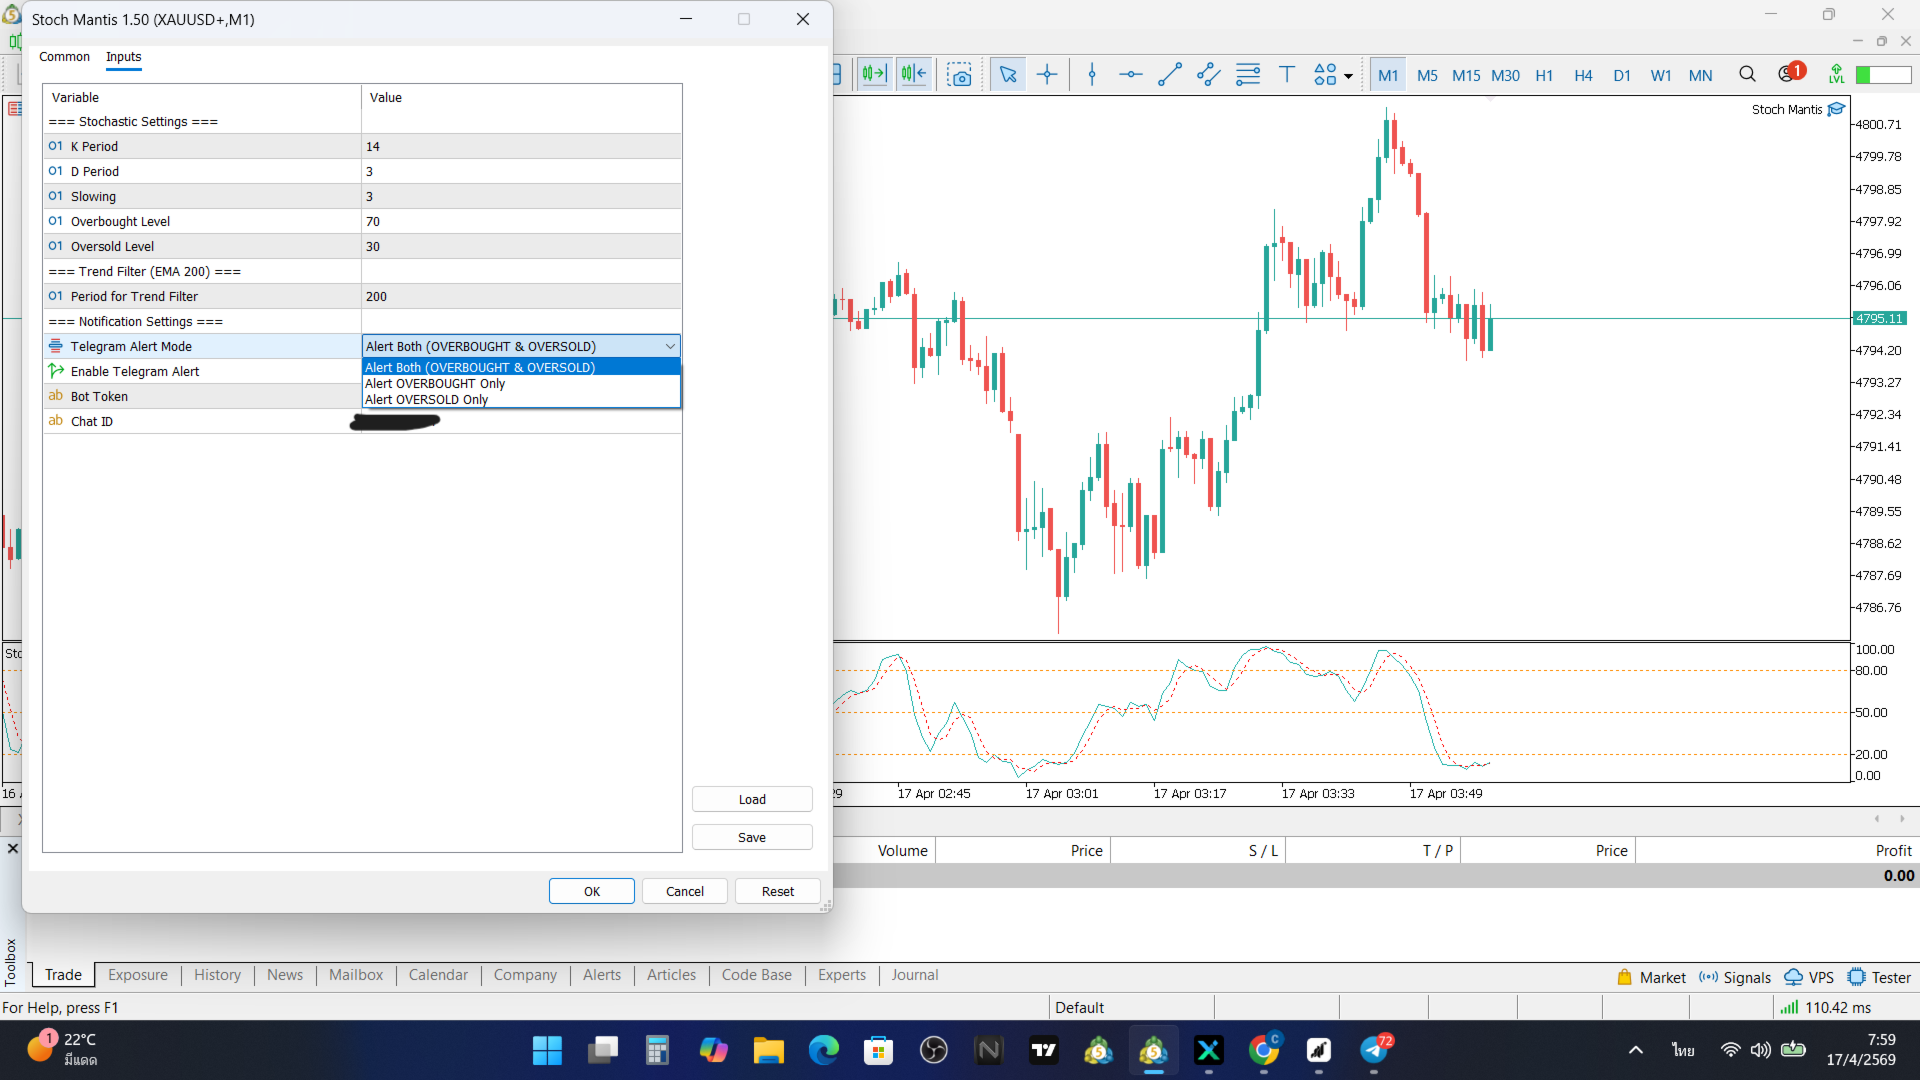Select the horizontal line tool

(x=1130, y=75)
